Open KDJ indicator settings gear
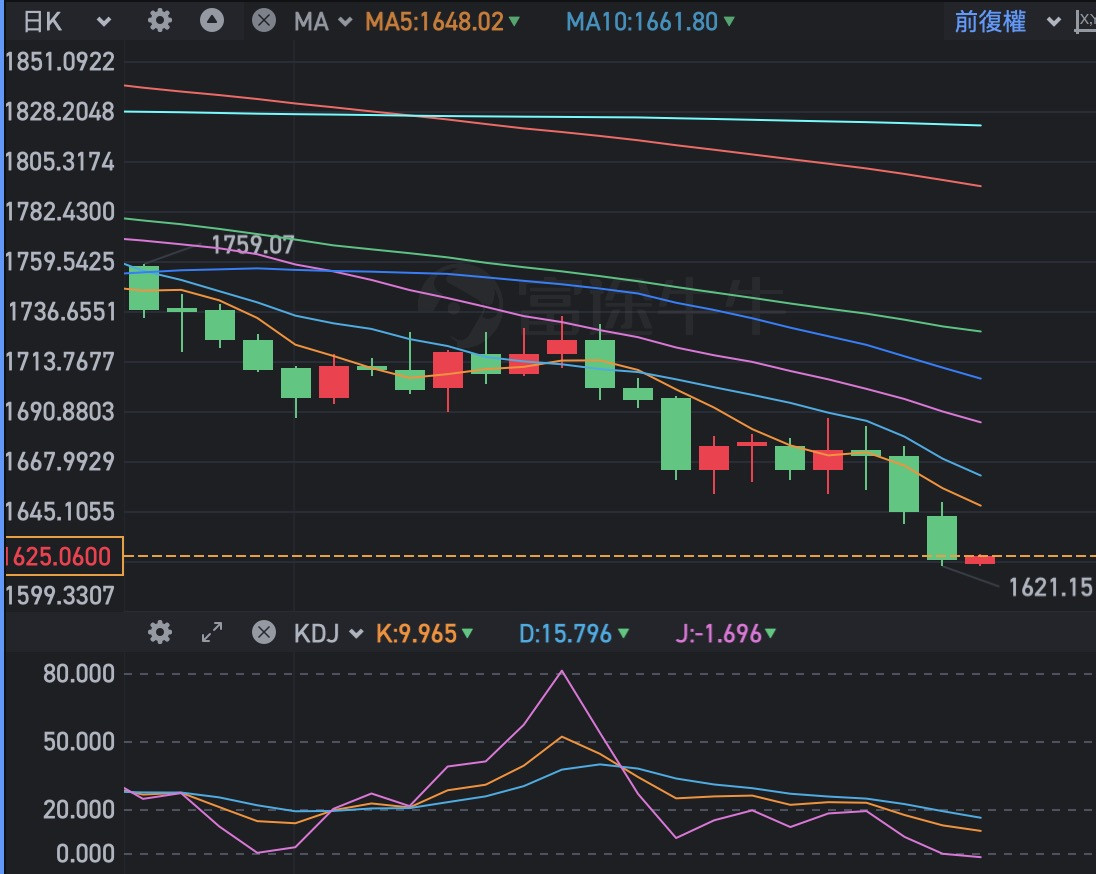The image size is (1096, 874). 159,633
